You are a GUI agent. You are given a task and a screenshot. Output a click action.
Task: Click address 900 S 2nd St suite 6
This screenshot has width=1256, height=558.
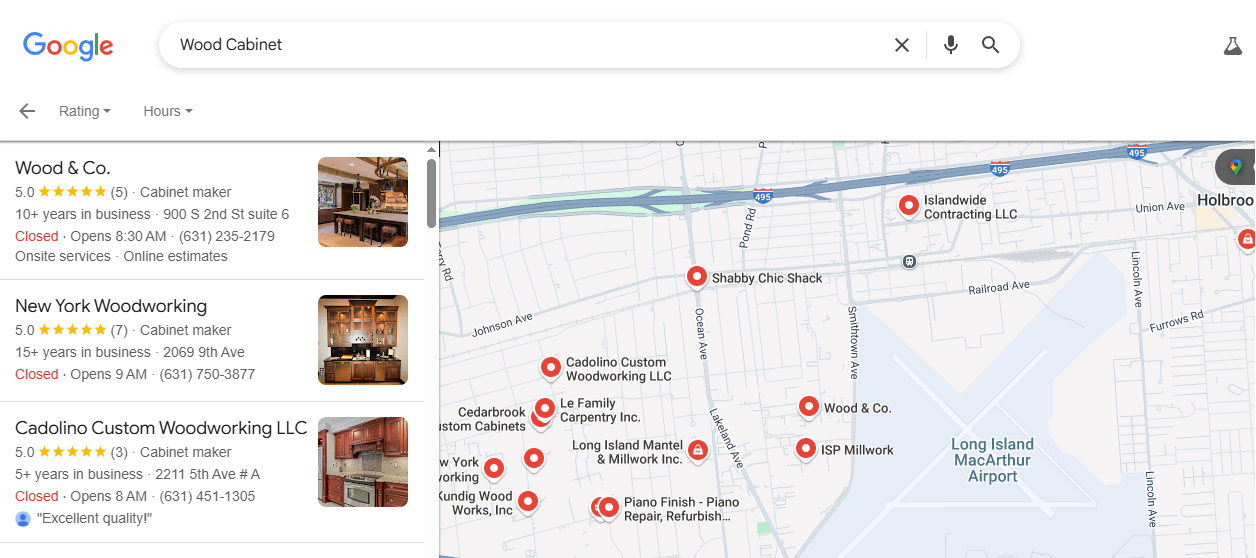226,214
